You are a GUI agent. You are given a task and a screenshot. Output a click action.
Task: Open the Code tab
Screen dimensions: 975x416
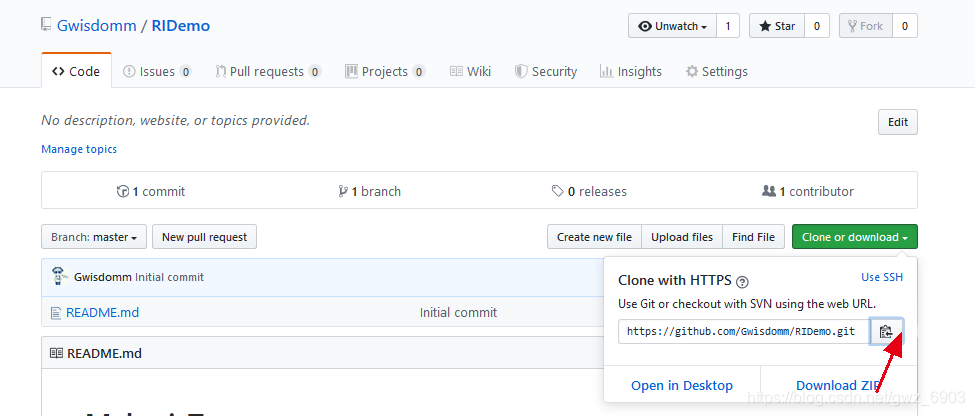pyautogui.click(x=76, y=71)
